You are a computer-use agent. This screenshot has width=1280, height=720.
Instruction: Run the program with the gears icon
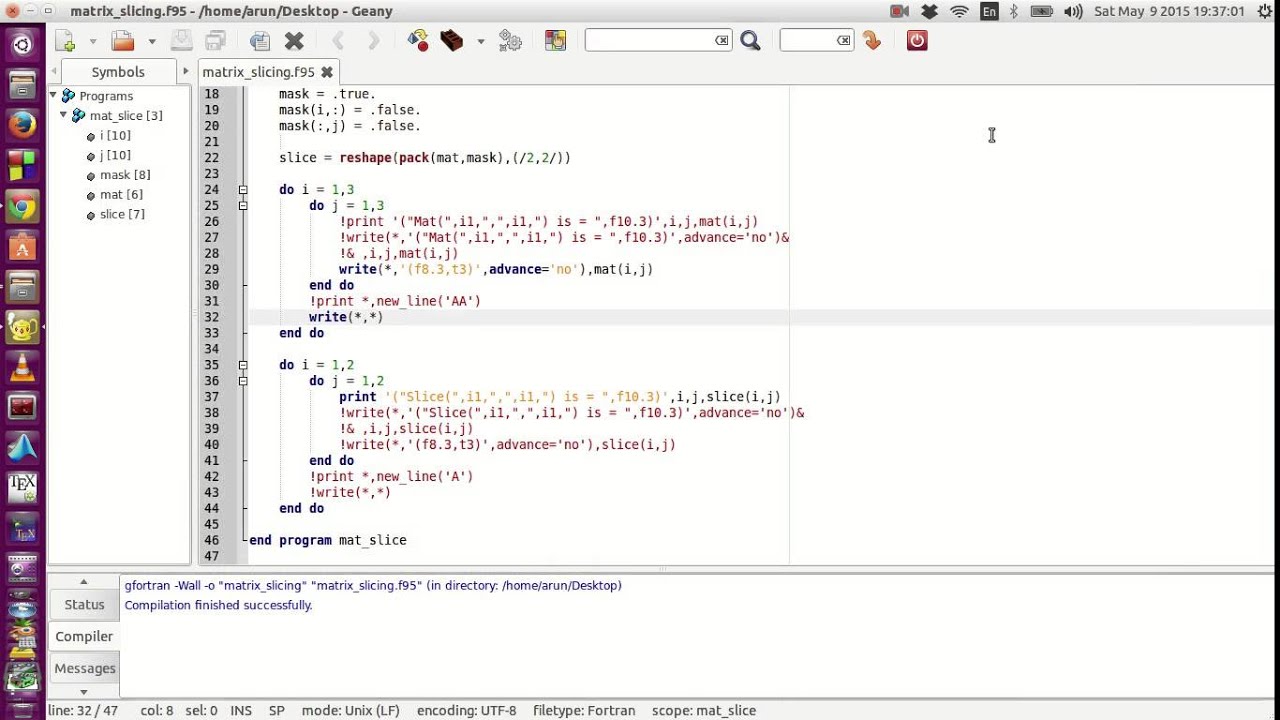click(510, 41)
